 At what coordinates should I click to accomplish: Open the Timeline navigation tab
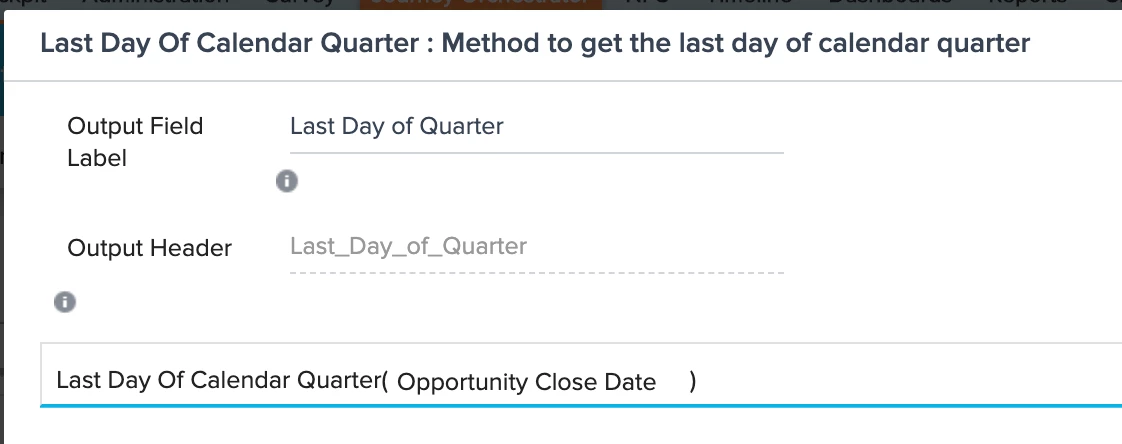pos(750,3)
